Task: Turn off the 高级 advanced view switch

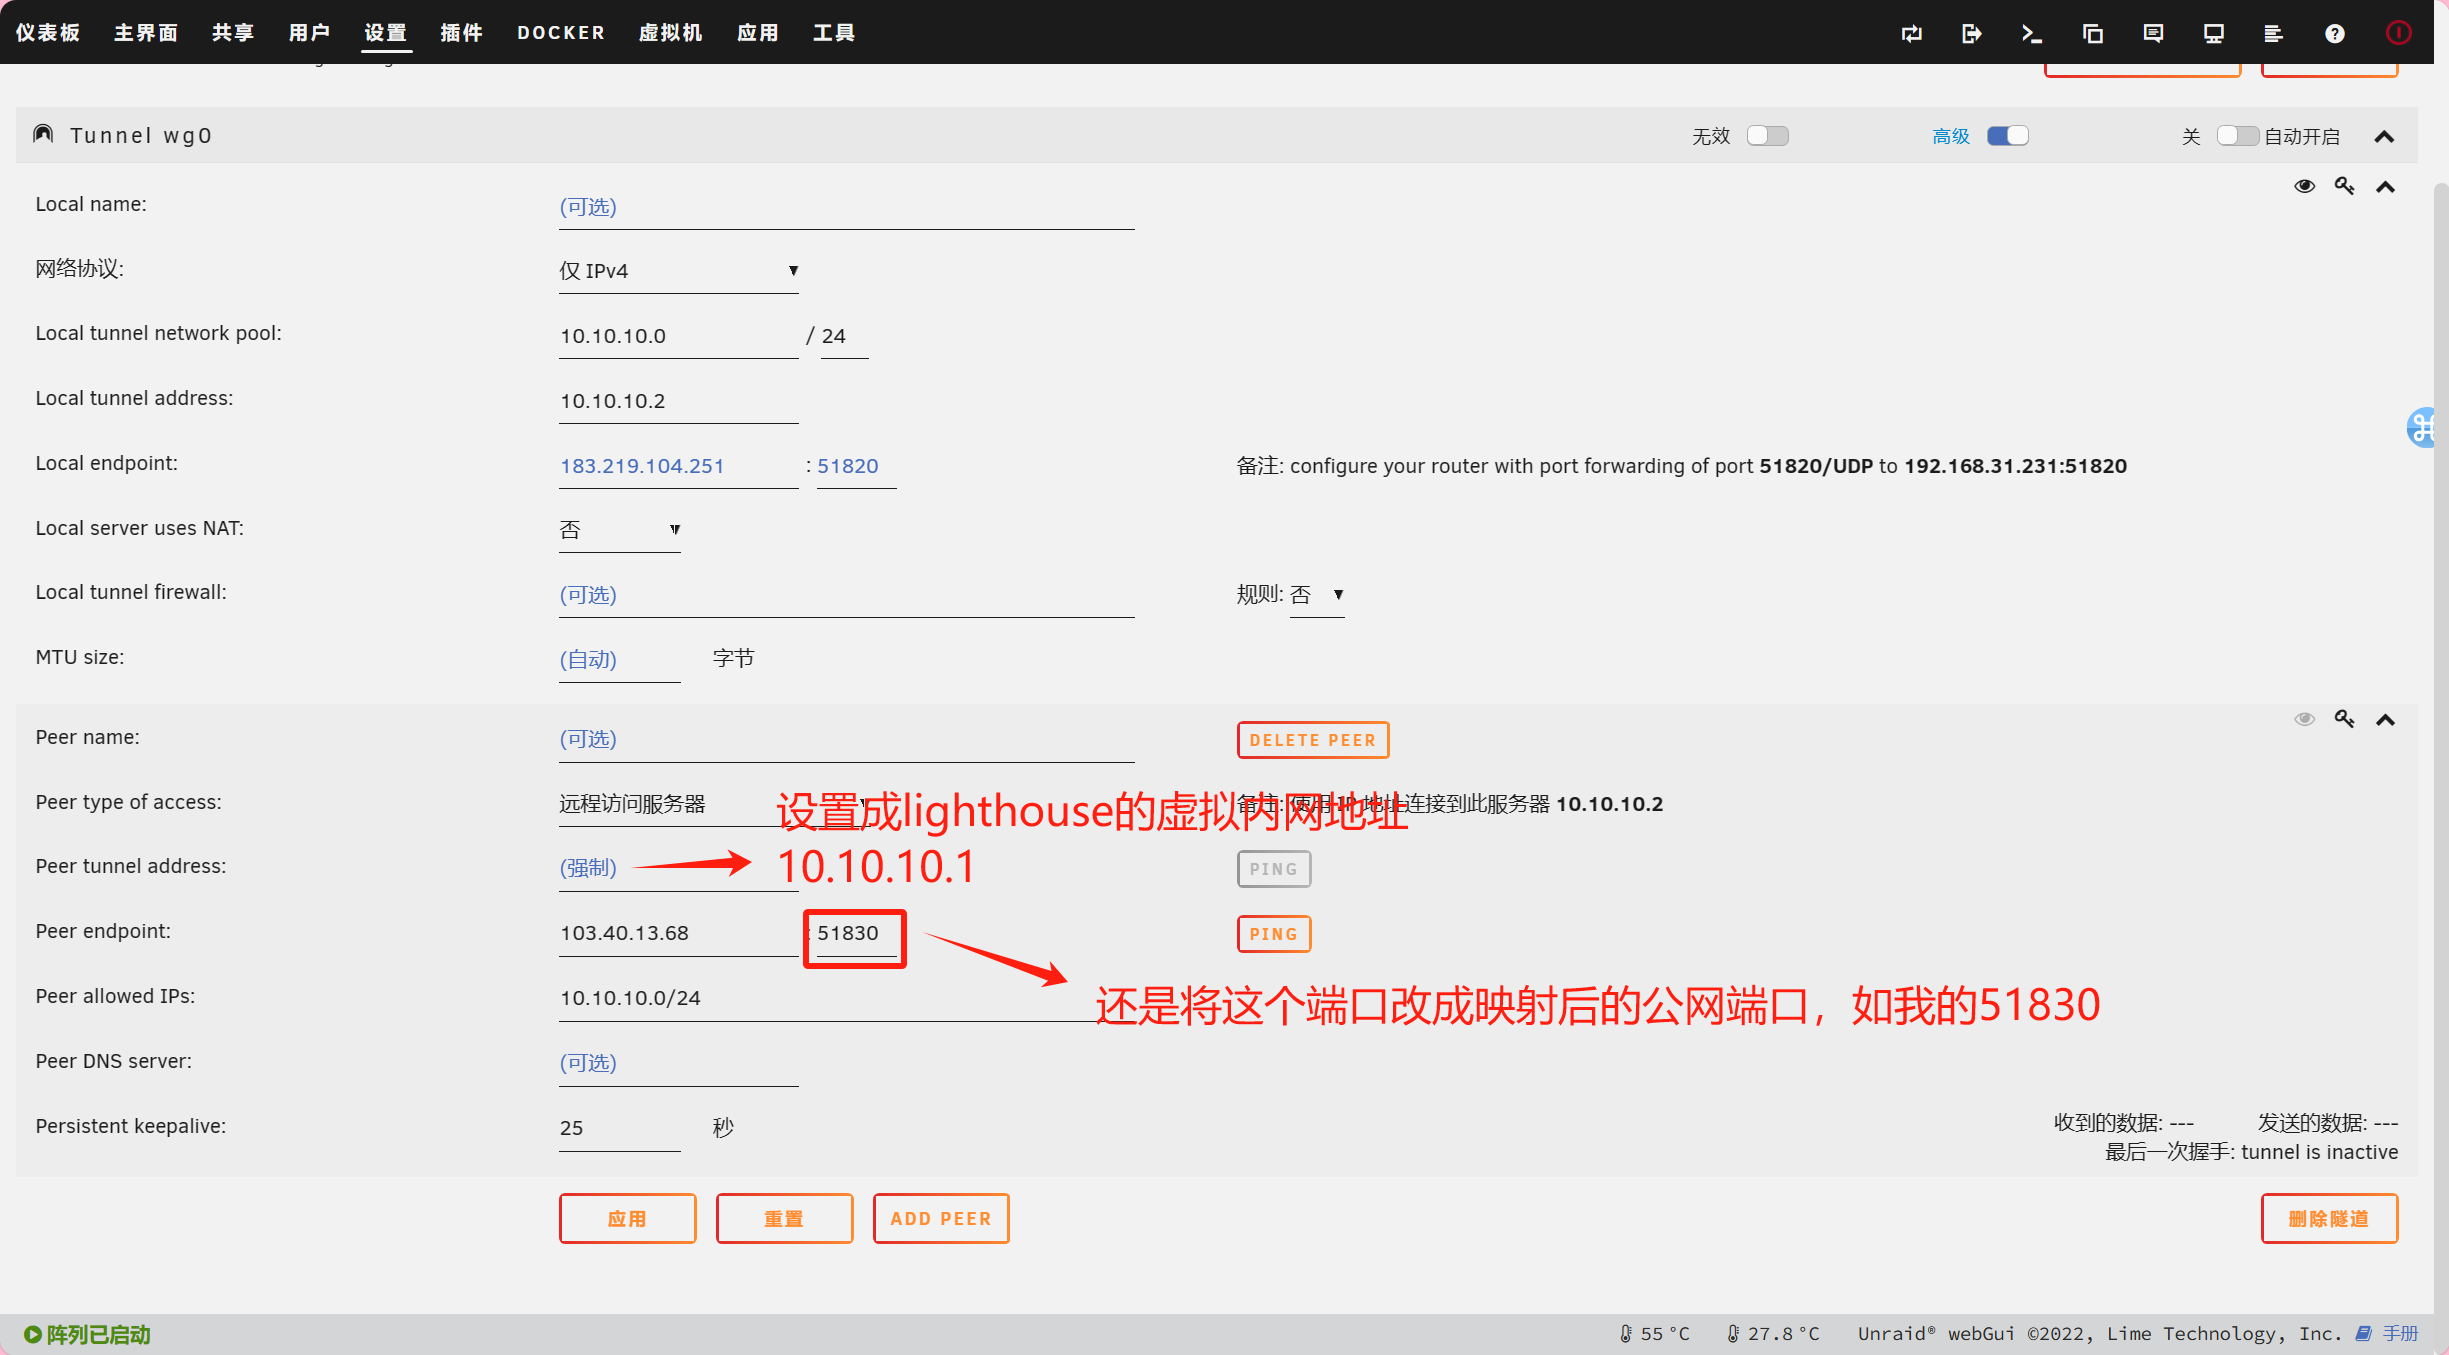Action: [2007, 136]
